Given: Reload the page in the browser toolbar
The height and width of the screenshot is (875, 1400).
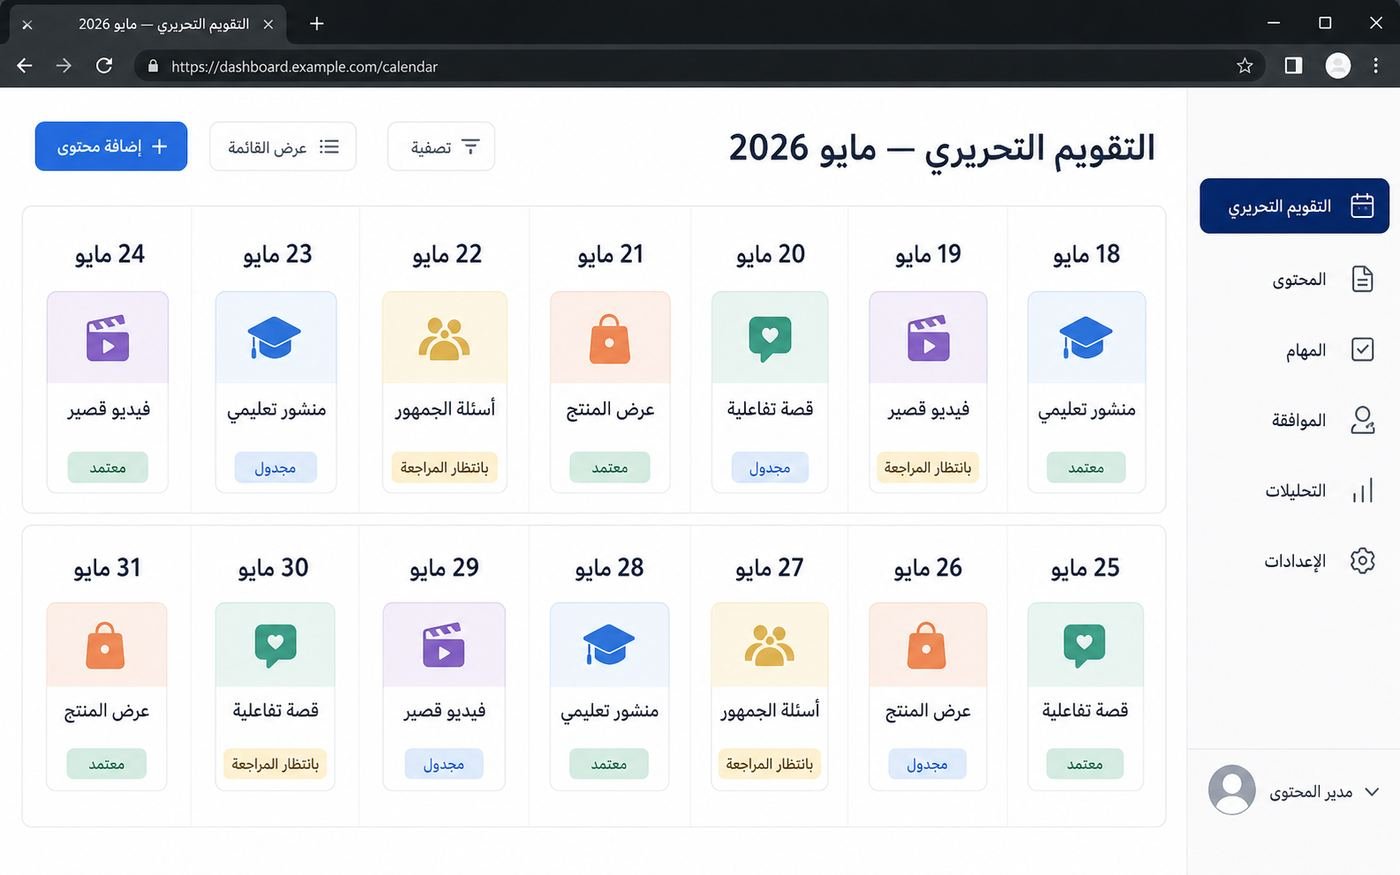Looking at the screenshot, I should pos(104,66).
